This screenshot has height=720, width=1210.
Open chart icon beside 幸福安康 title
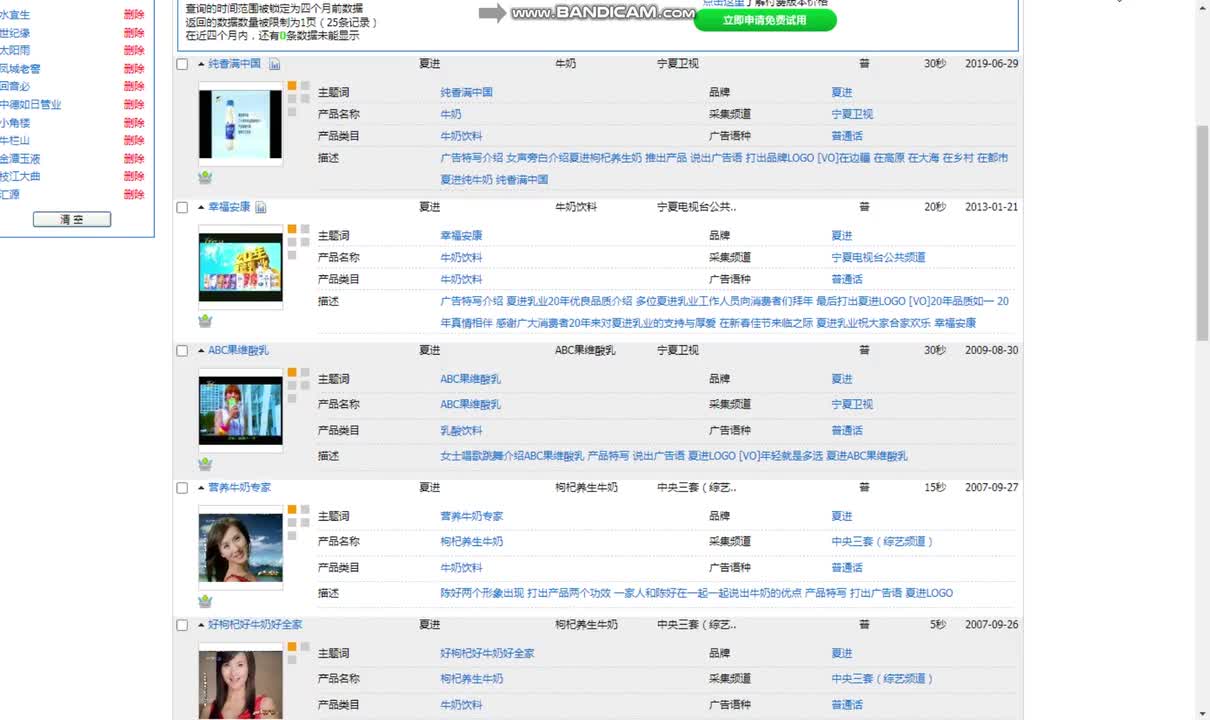point(260,207)
